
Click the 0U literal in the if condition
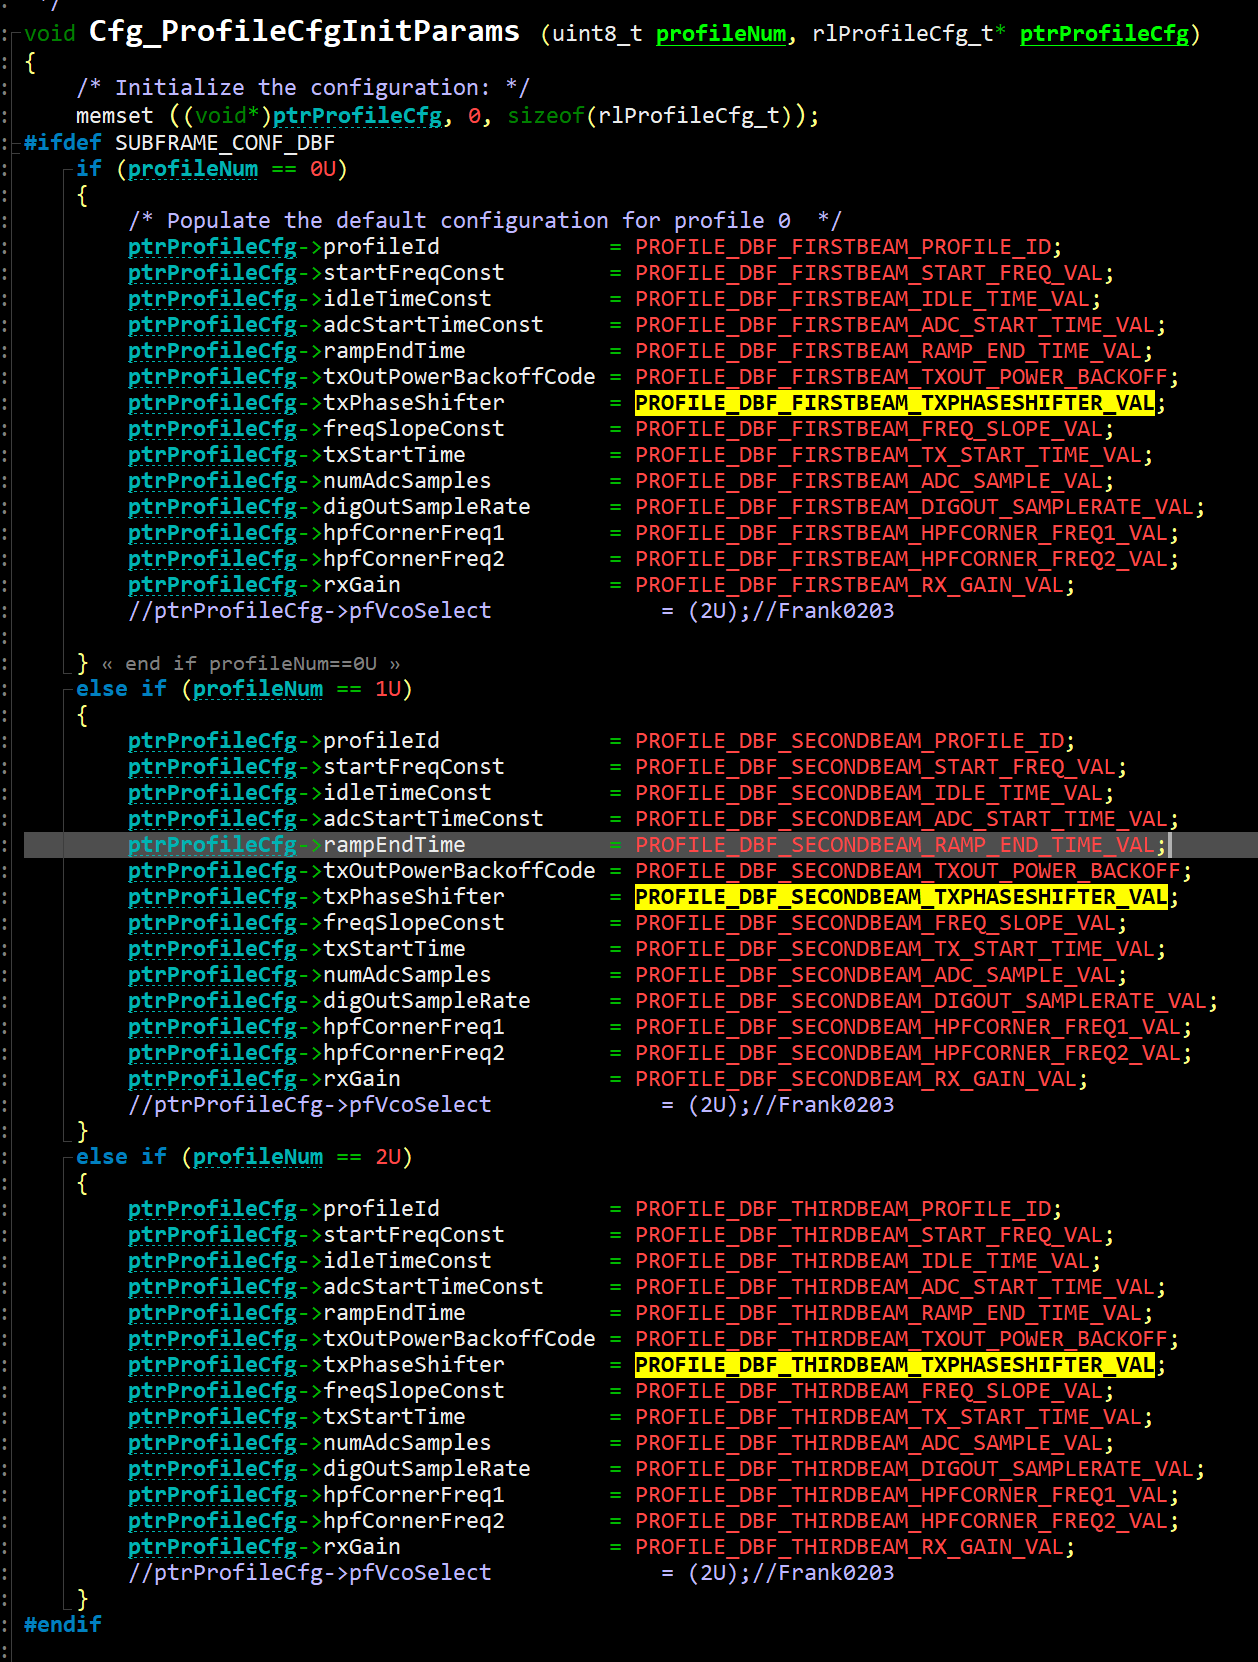322,169
